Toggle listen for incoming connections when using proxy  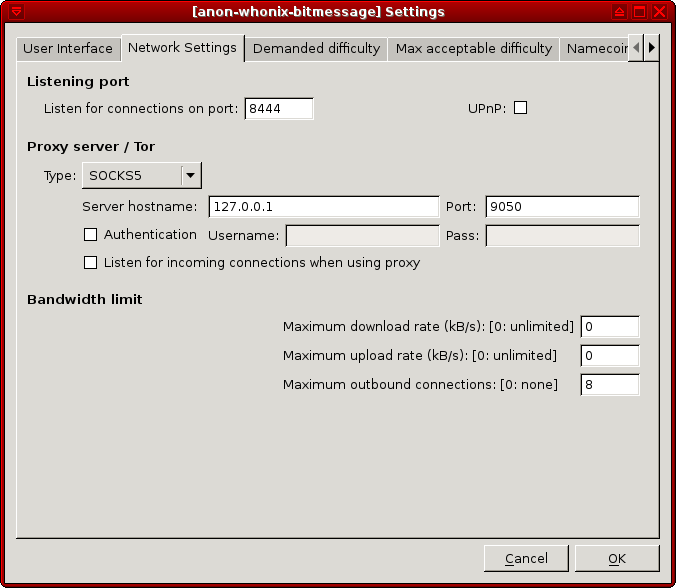[91, 263]
